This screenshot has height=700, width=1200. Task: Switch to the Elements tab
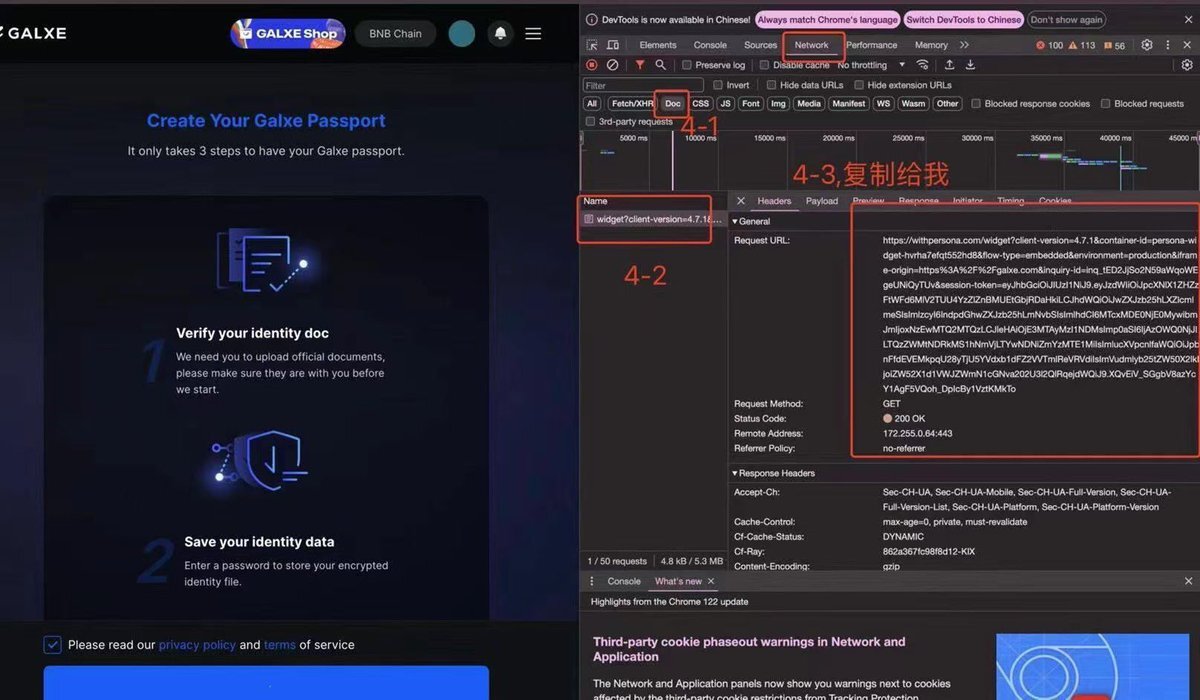[658, 45]
